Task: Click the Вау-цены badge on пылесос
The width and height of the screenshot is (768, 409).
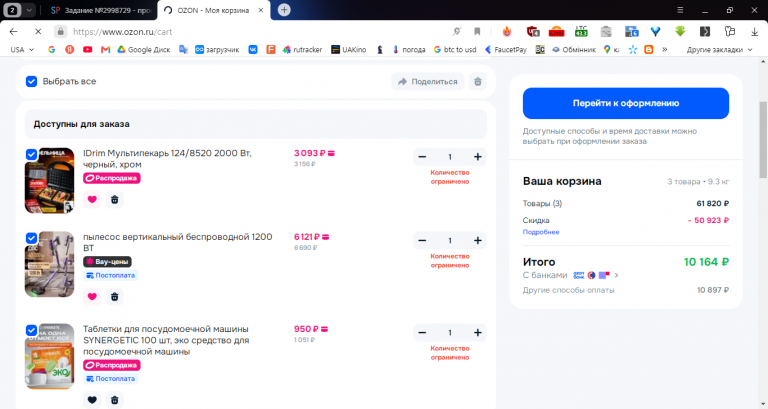Action: click(107, 262)
